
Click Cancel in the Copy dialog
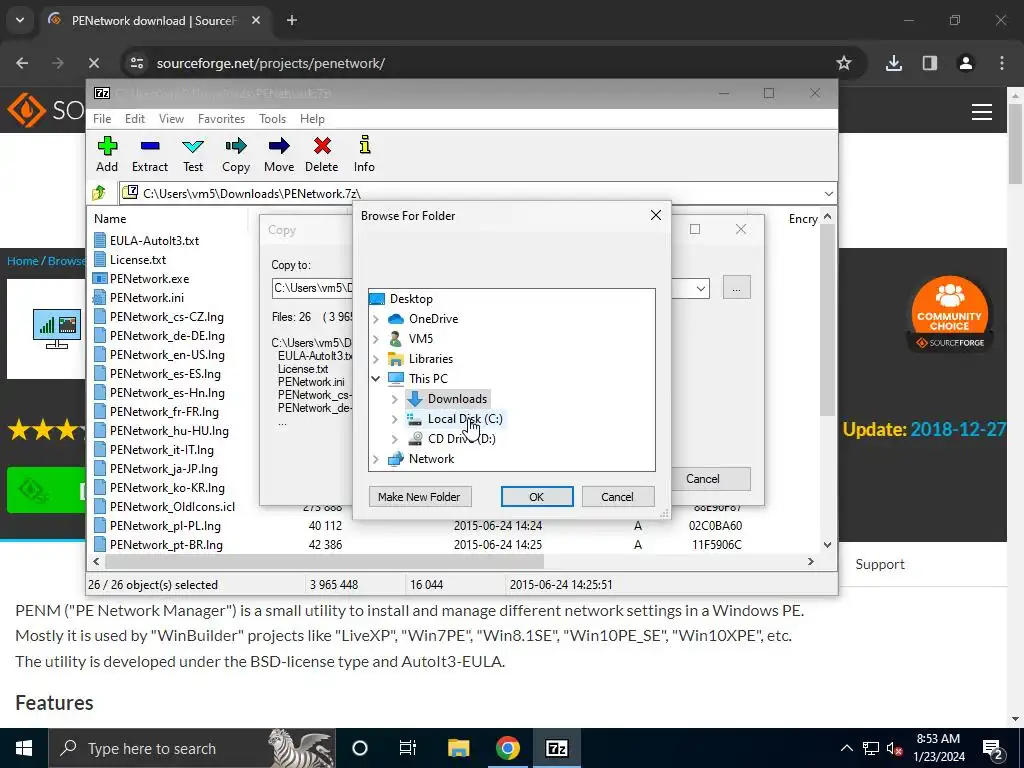(710, 479)
